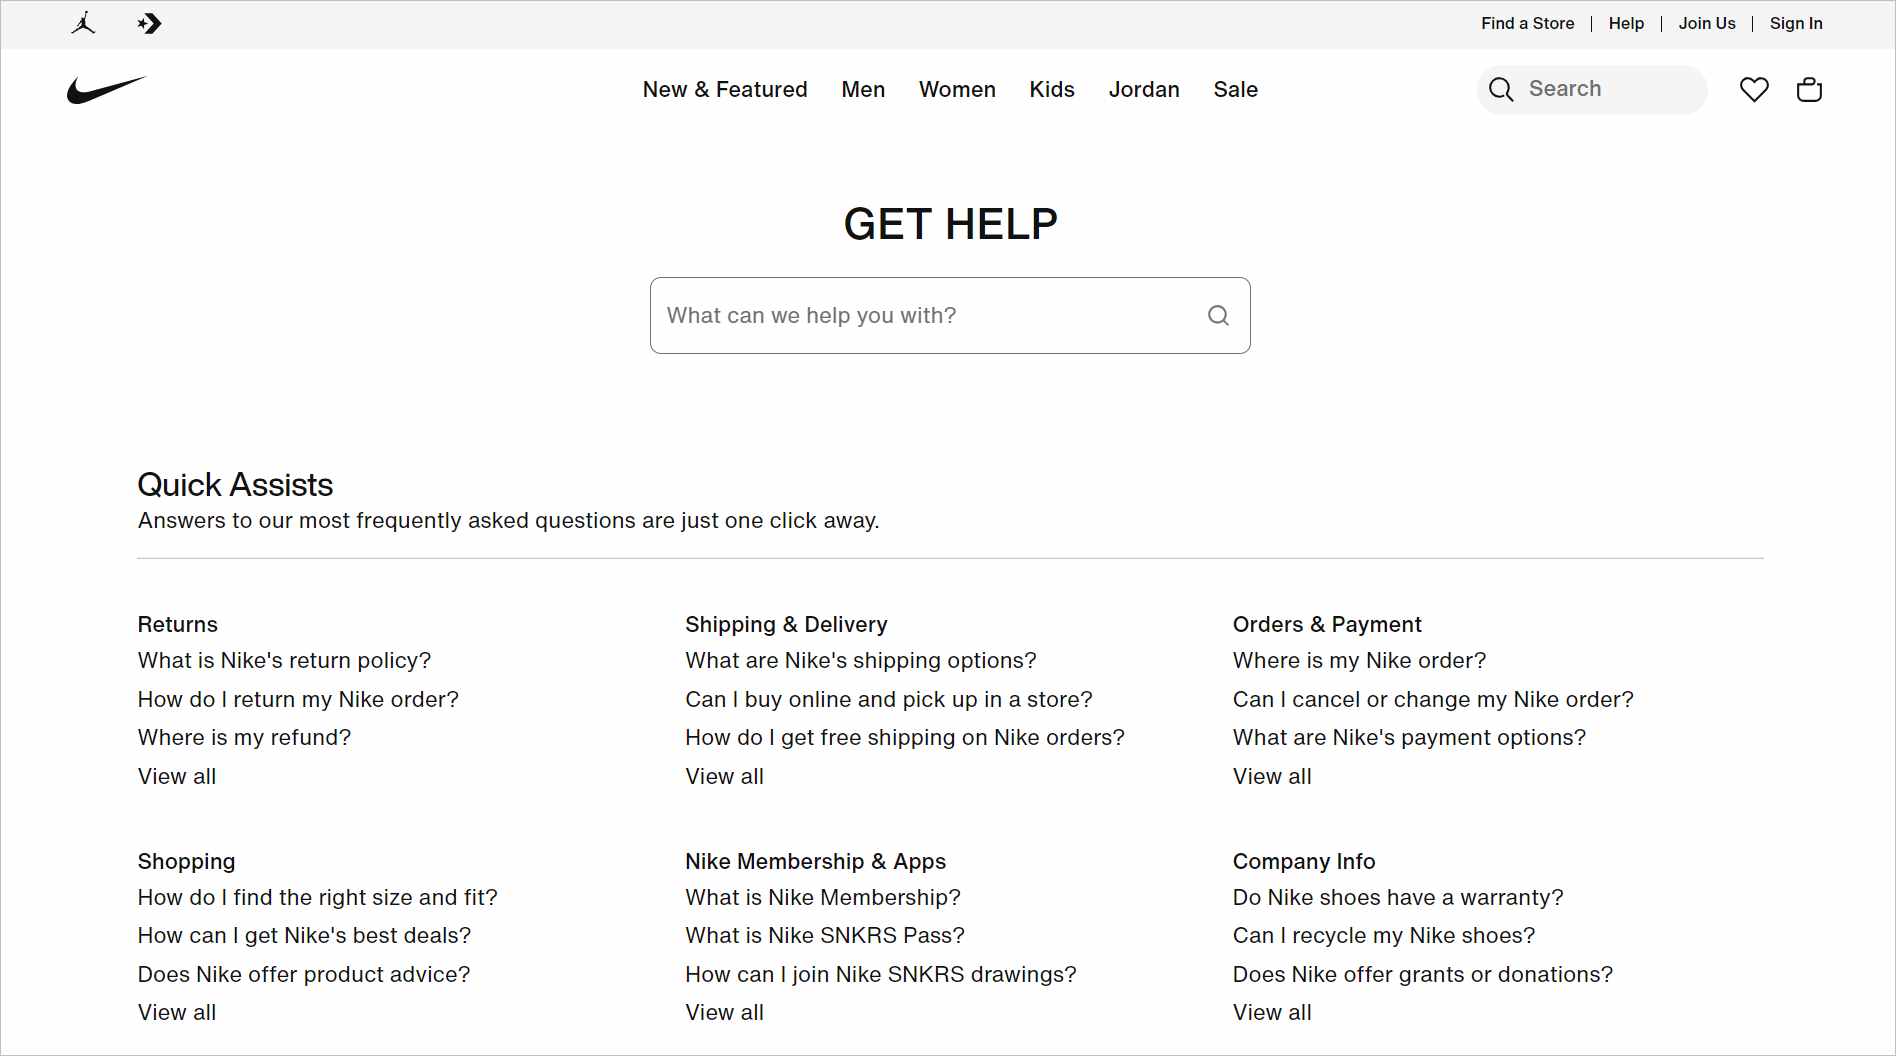Open the Orders & Payment heading
This screenshot has width=1896, height=1056.
(x=1326, y=625)
